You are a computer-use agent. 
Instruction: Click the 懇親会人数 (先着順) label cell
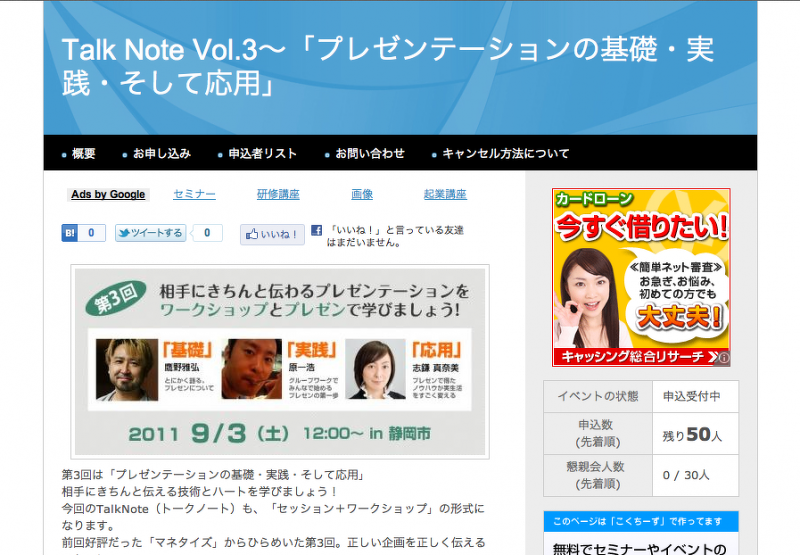point(597,475)
